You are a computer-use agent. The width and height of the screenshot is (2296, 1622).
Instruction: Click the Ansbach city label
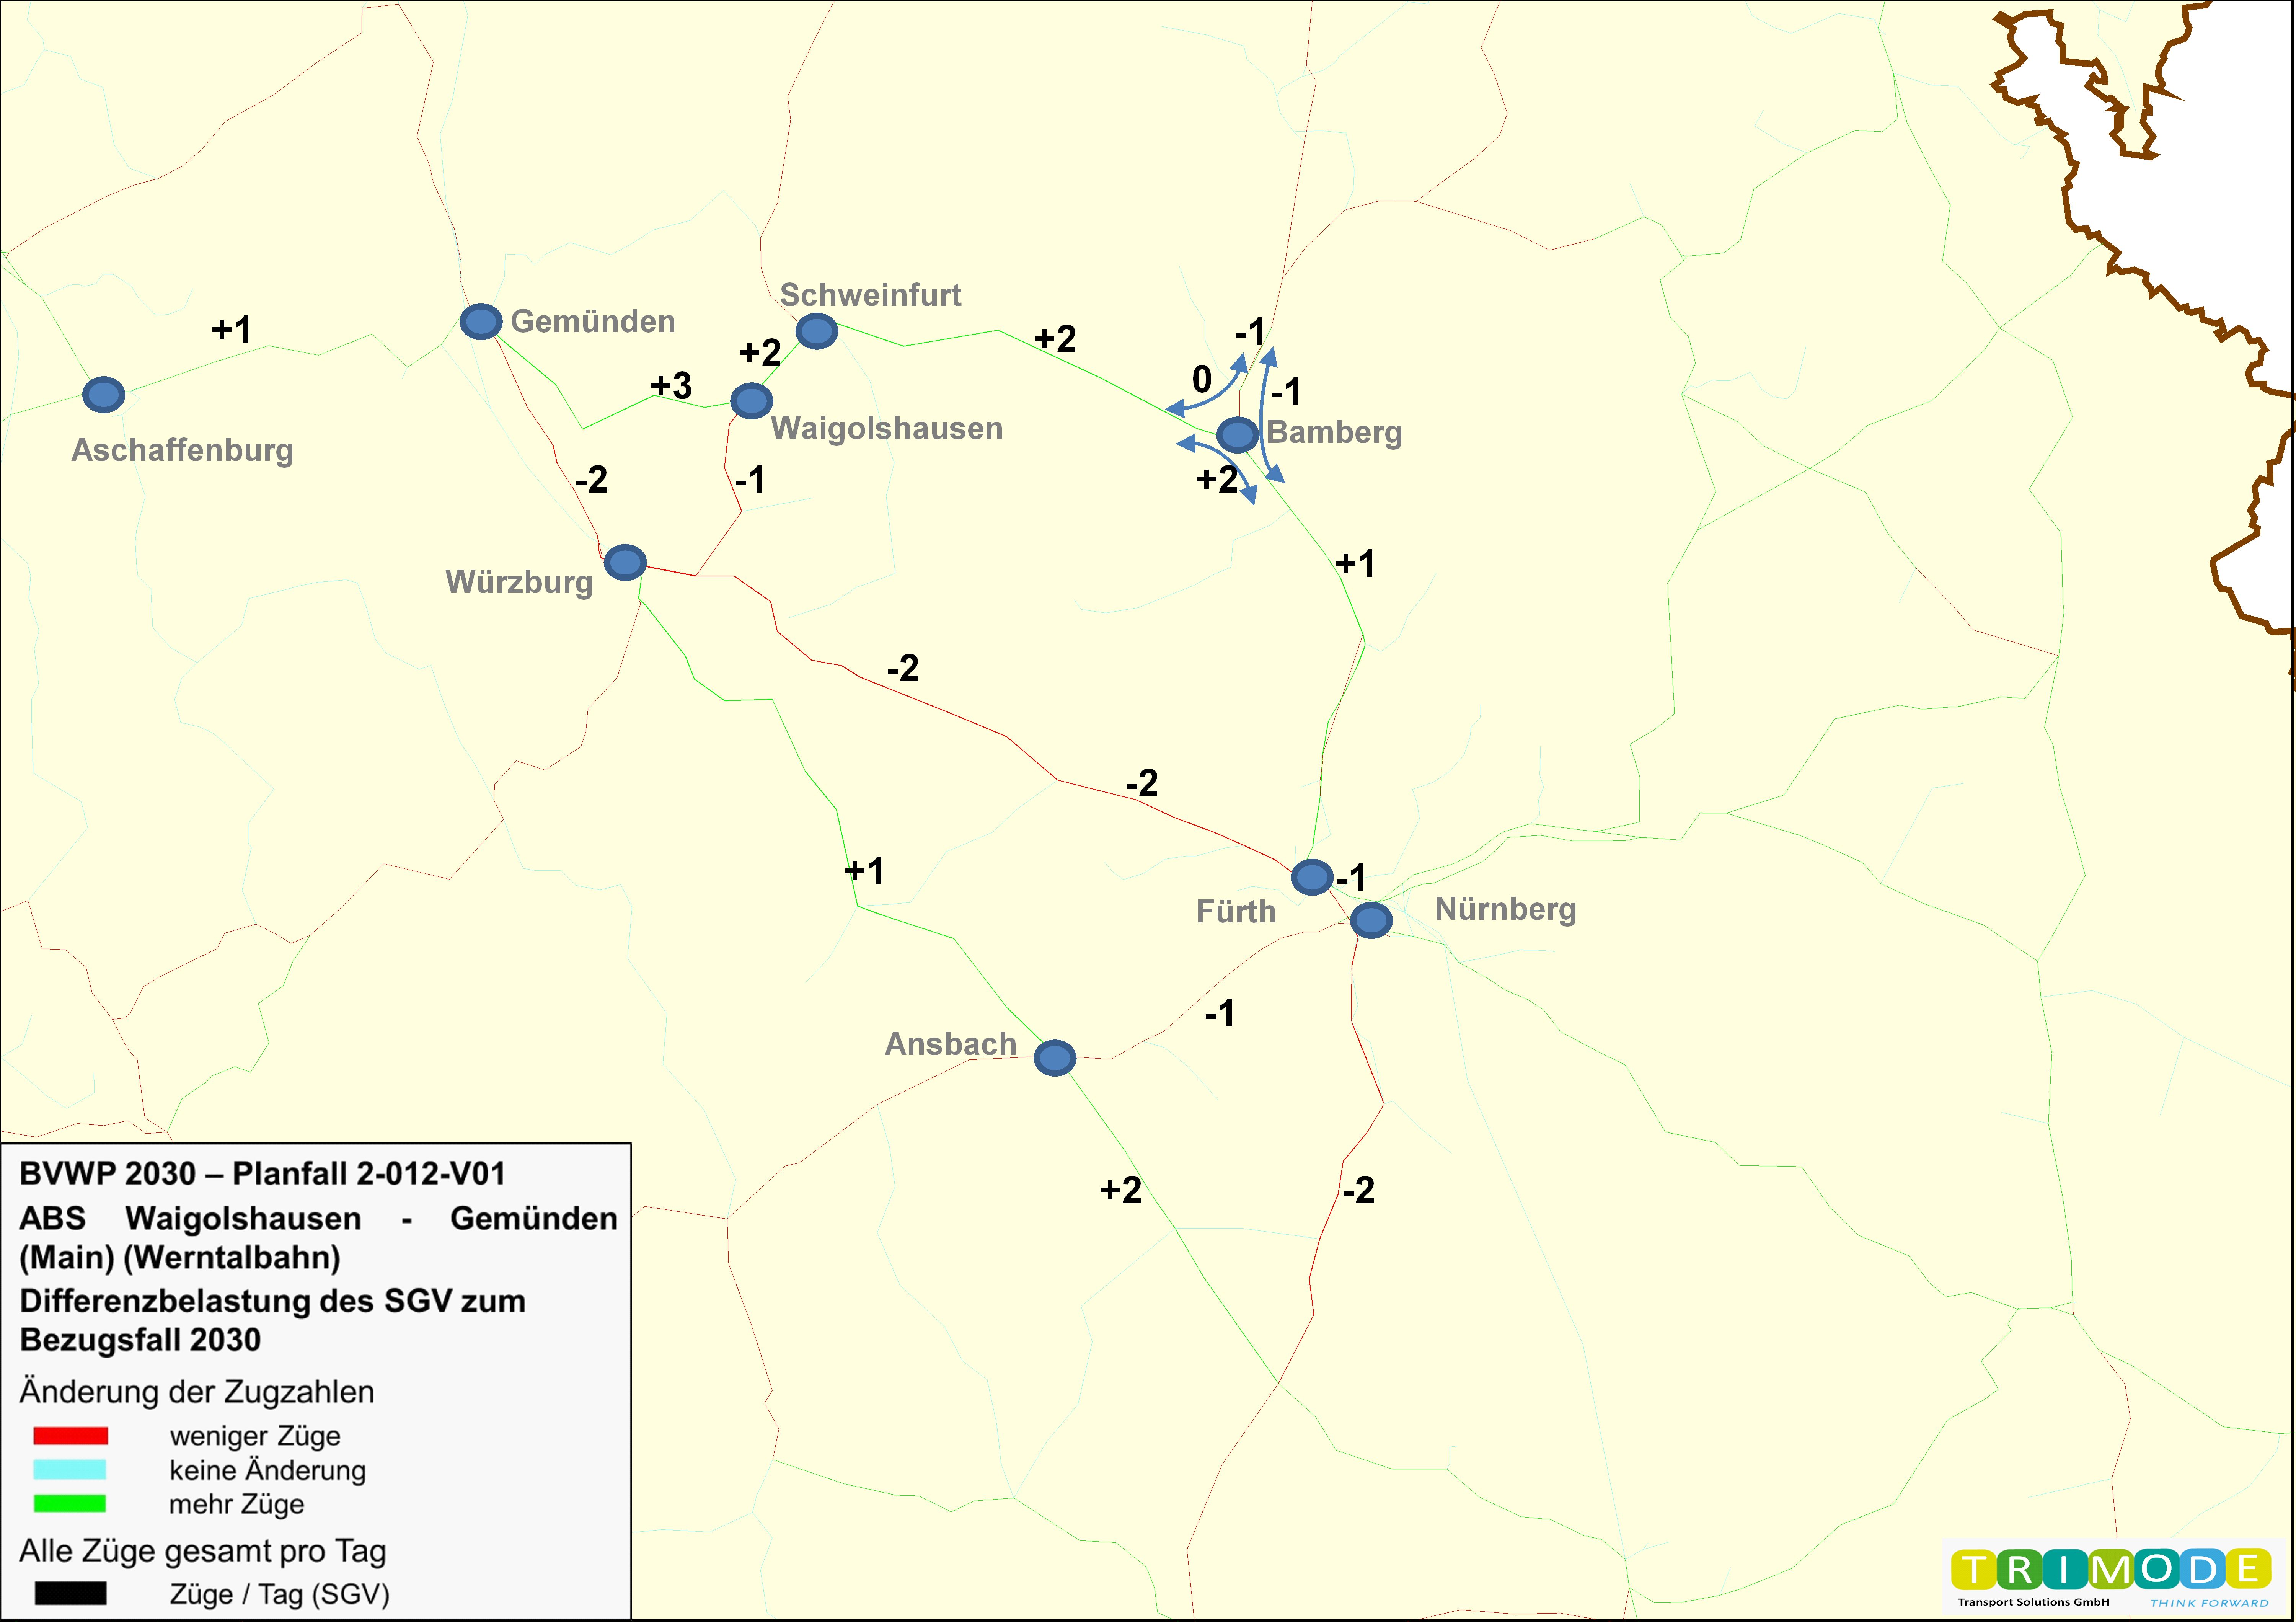(x=951, y=1044)
